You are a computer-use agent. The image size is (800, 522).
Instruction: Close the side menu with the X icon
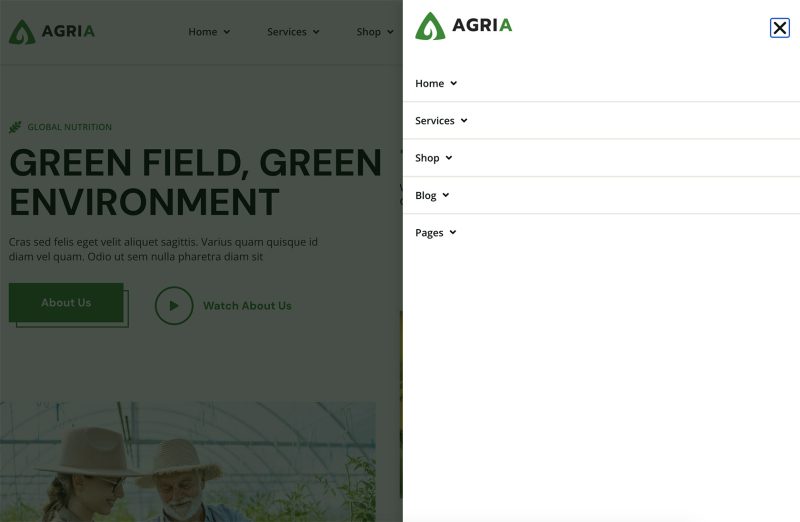pyautogui.click(x=780, y=28)
